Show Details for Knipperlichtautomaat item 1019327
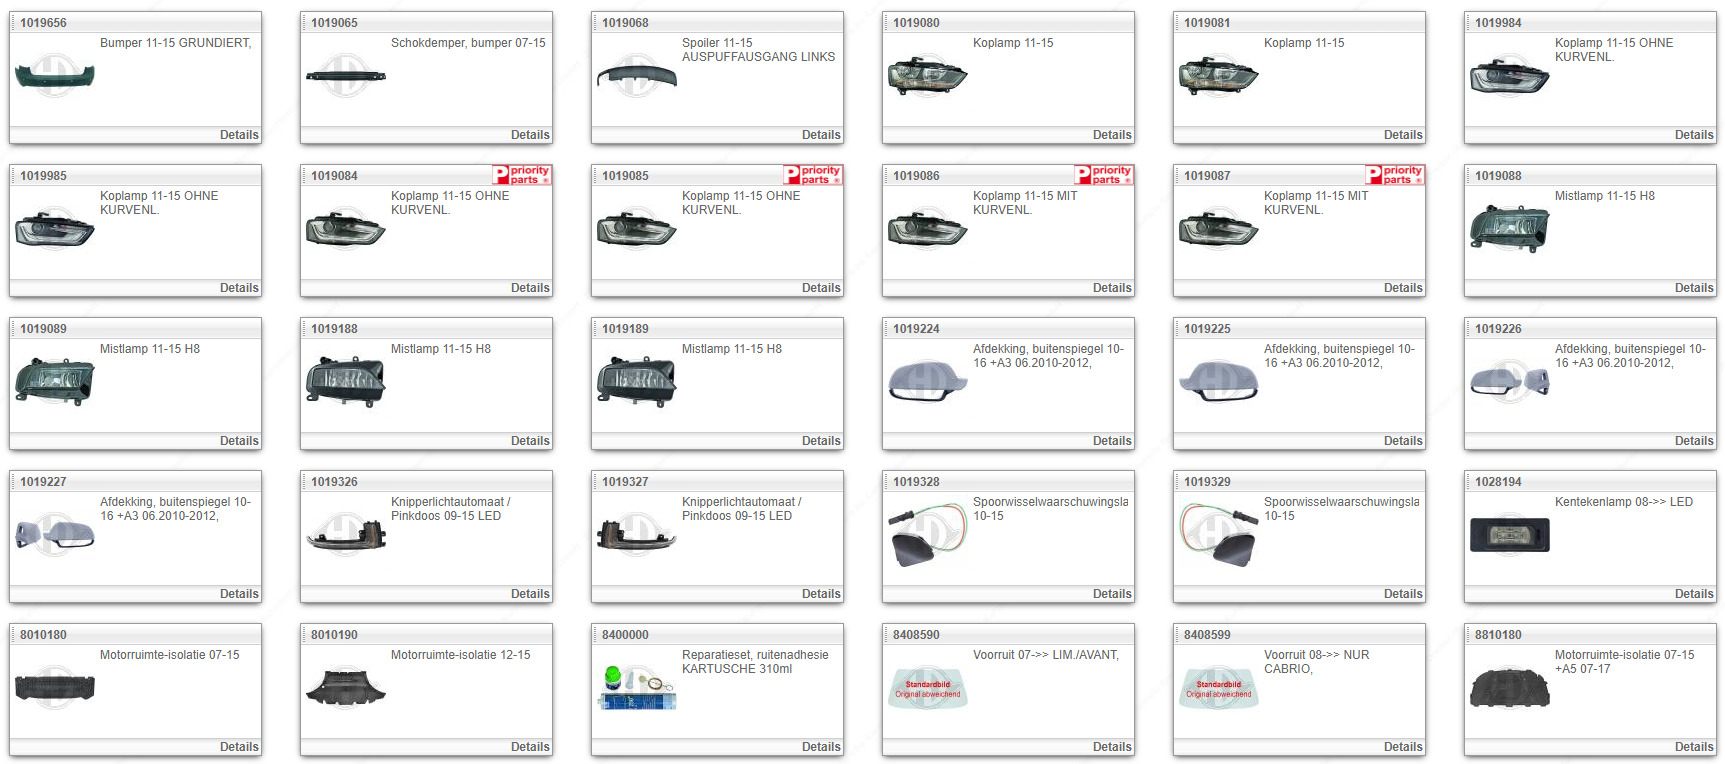1725x764 pixels. (x=821, y=594)
